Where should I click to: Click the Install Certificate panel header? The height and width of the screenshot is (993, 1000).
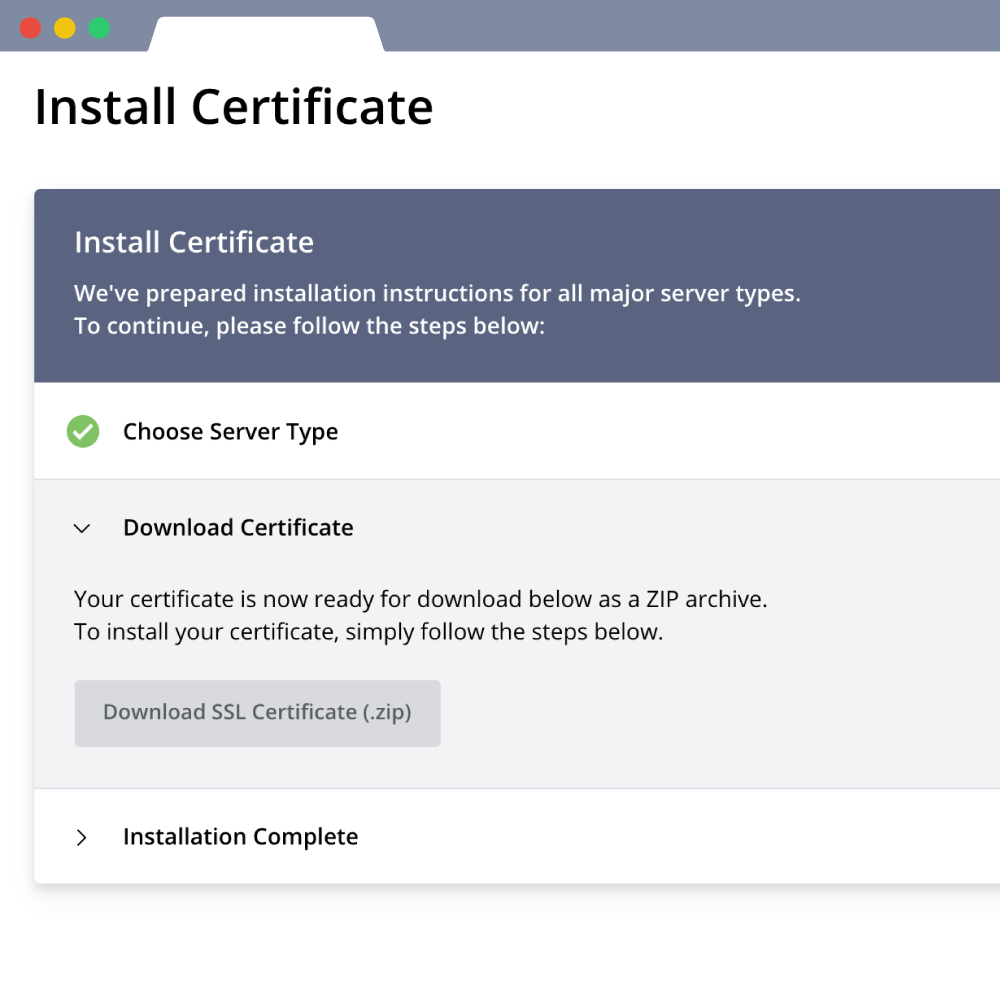pos(193,242)
